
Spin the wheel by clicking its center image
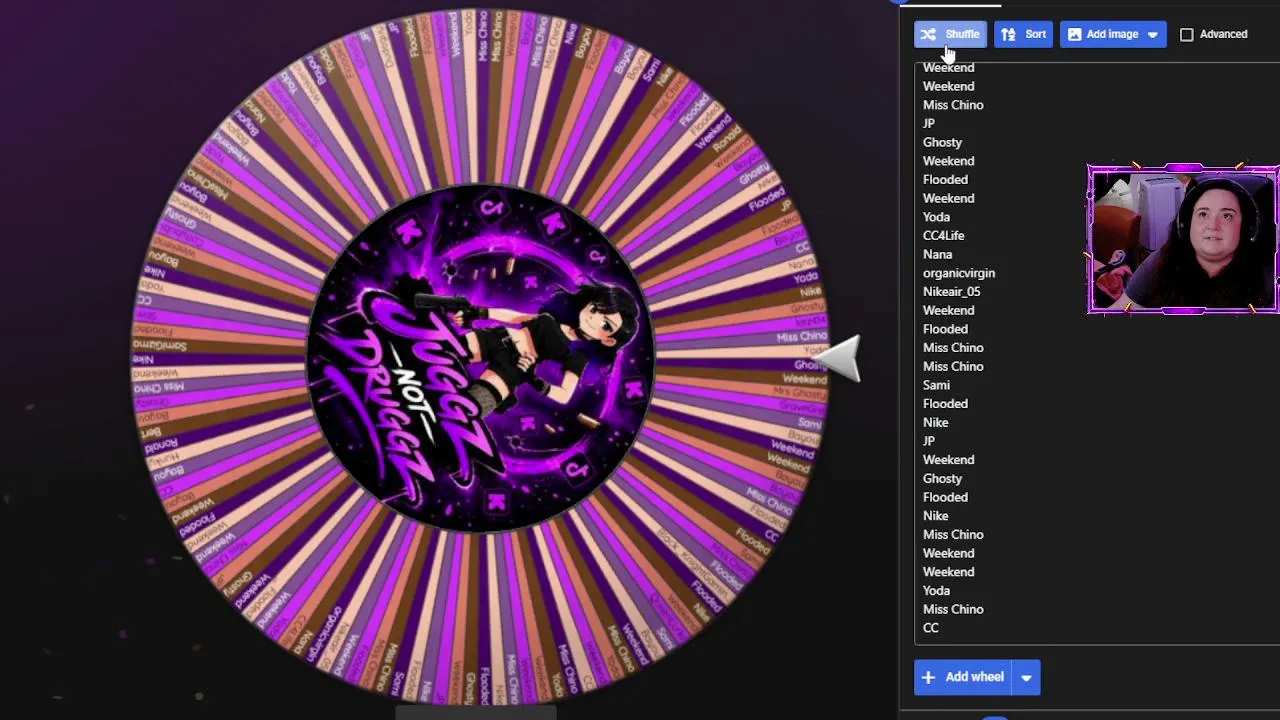click(481, 357)
